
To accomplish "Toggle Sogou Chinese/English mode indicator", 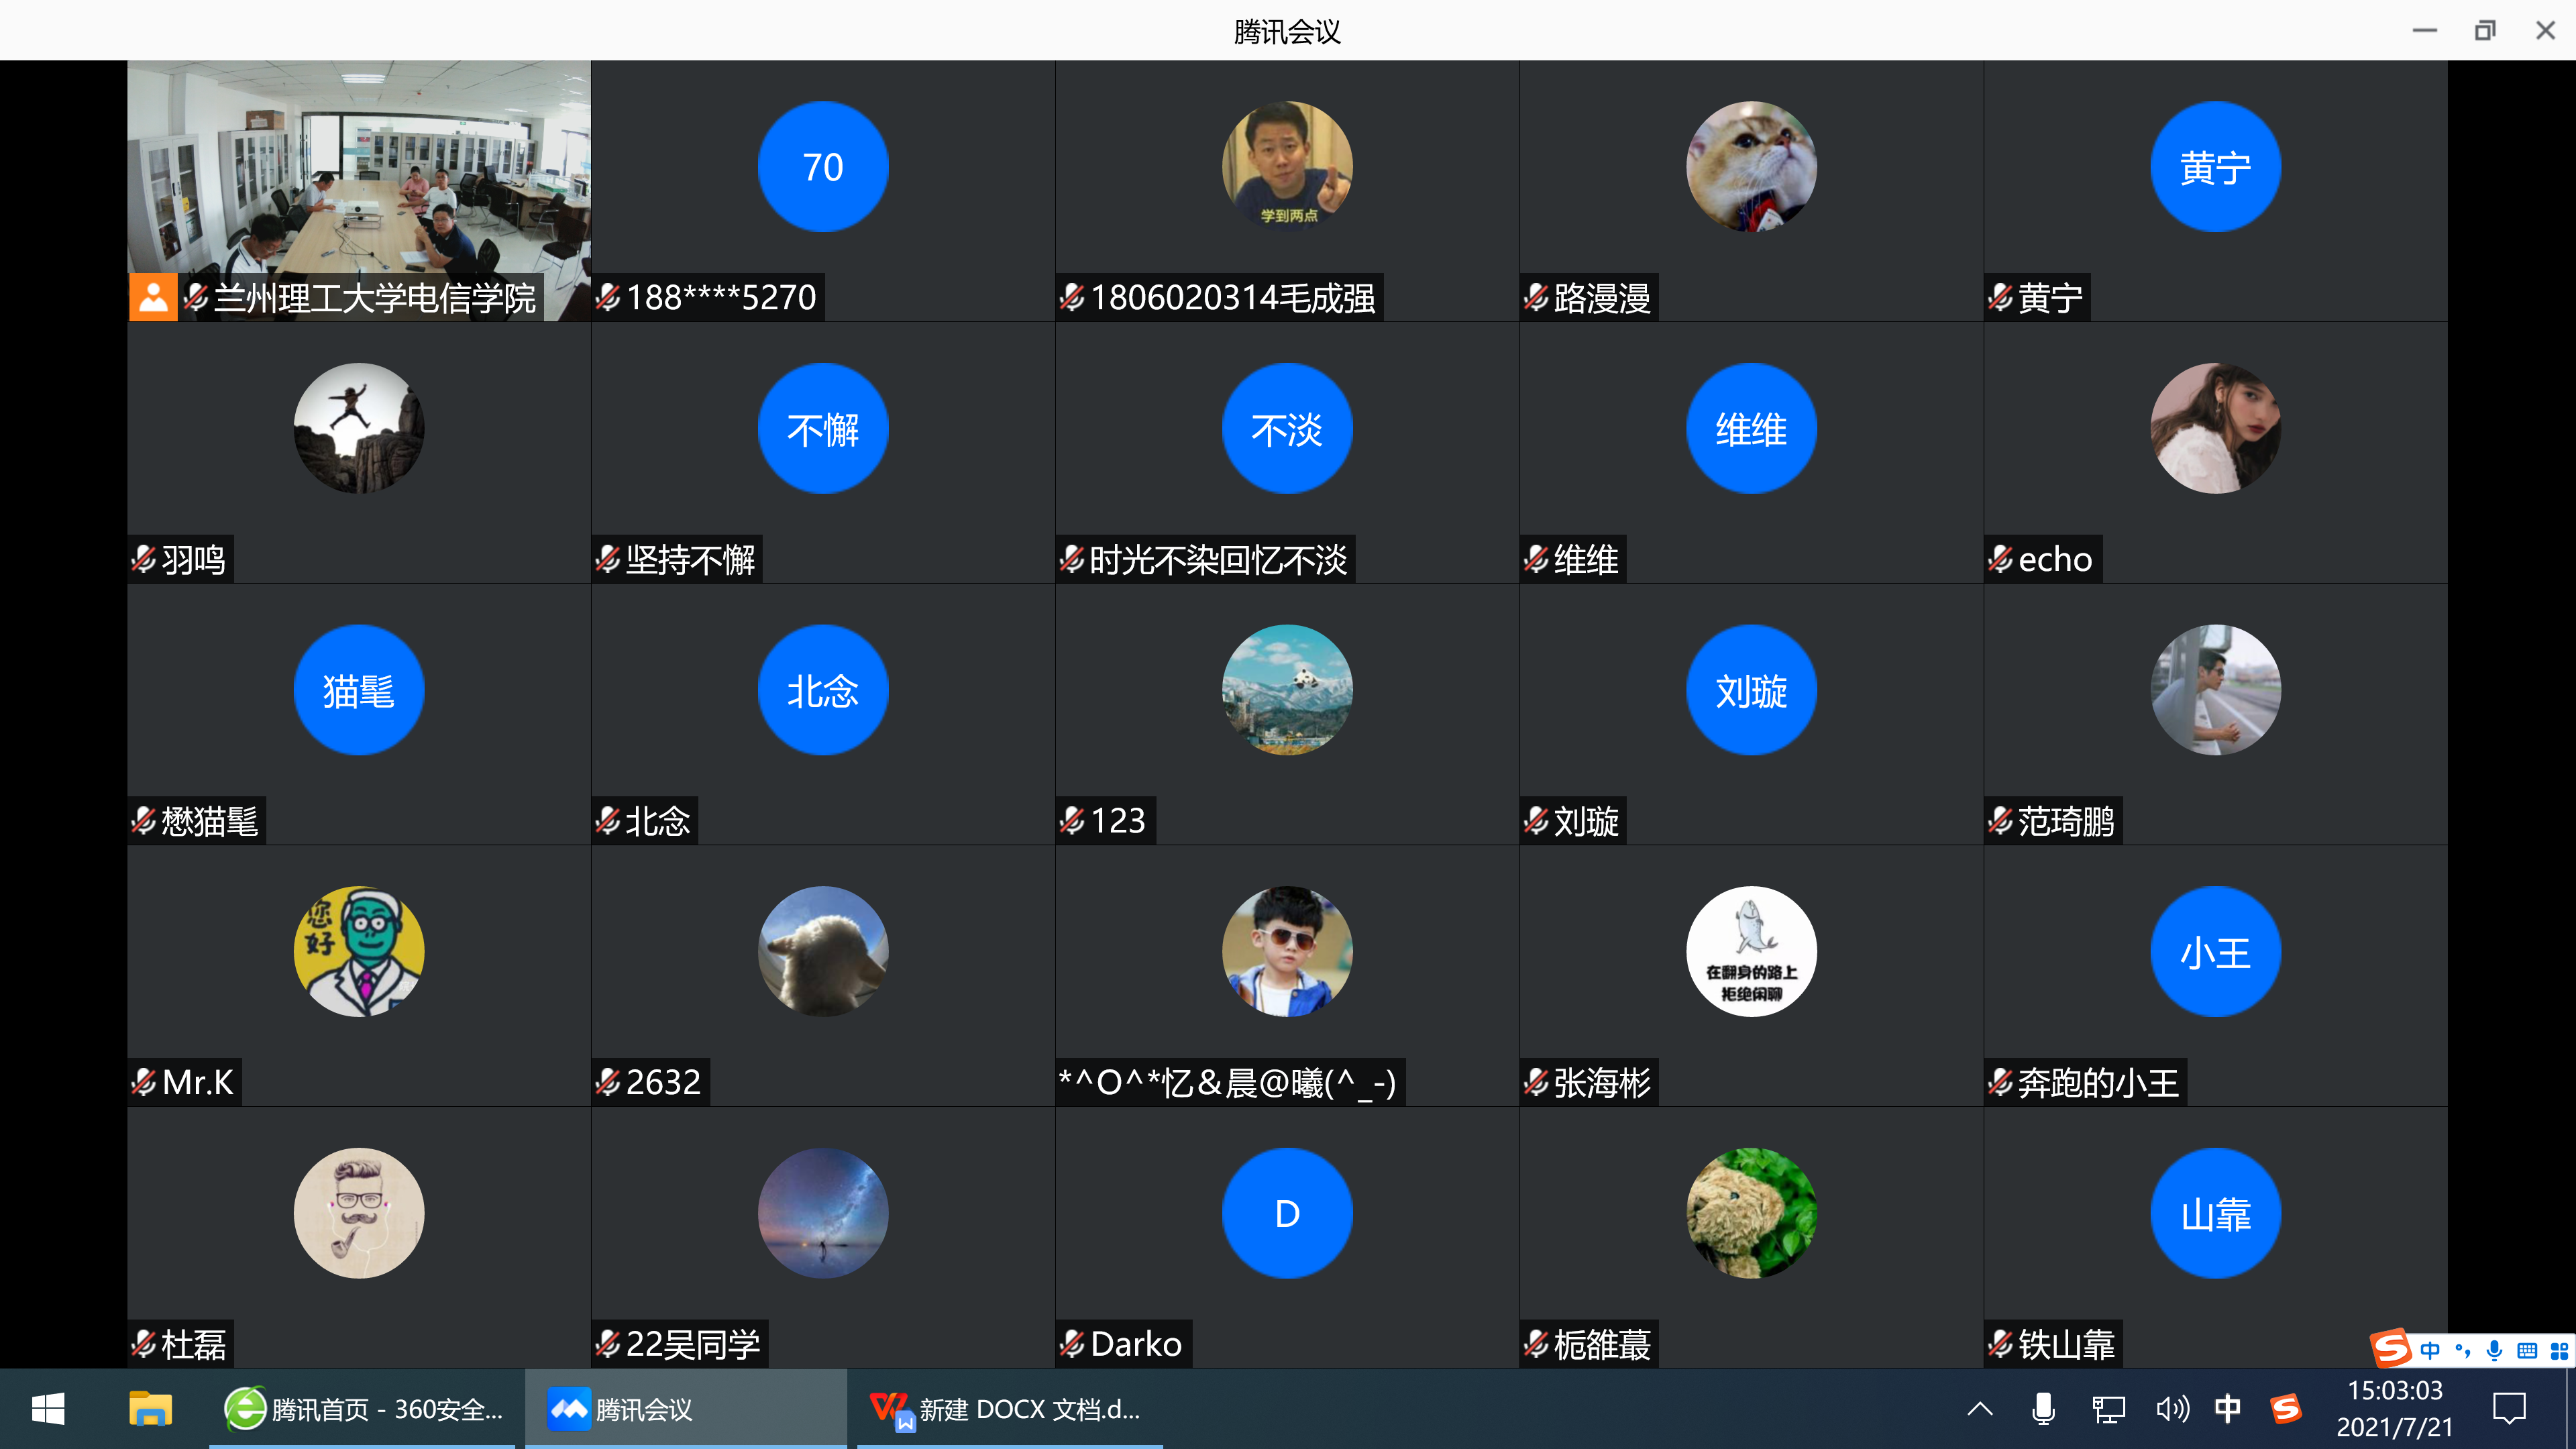I will click(2430, 1351).
